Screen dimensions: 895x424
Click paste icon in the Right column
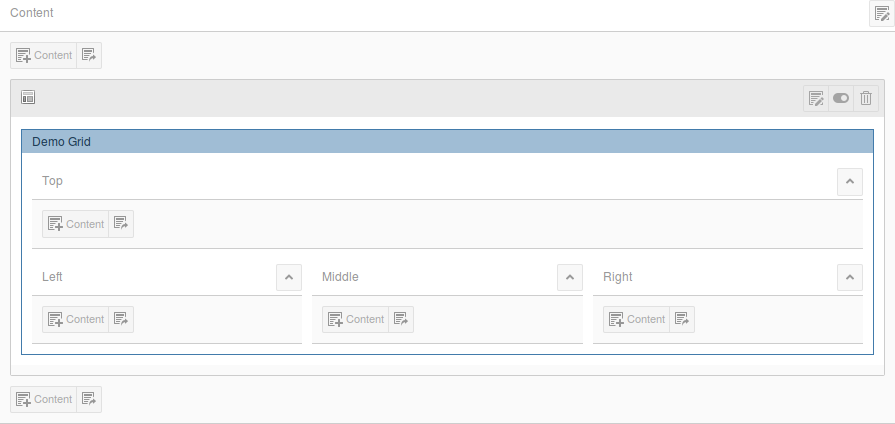pos(681,319)
